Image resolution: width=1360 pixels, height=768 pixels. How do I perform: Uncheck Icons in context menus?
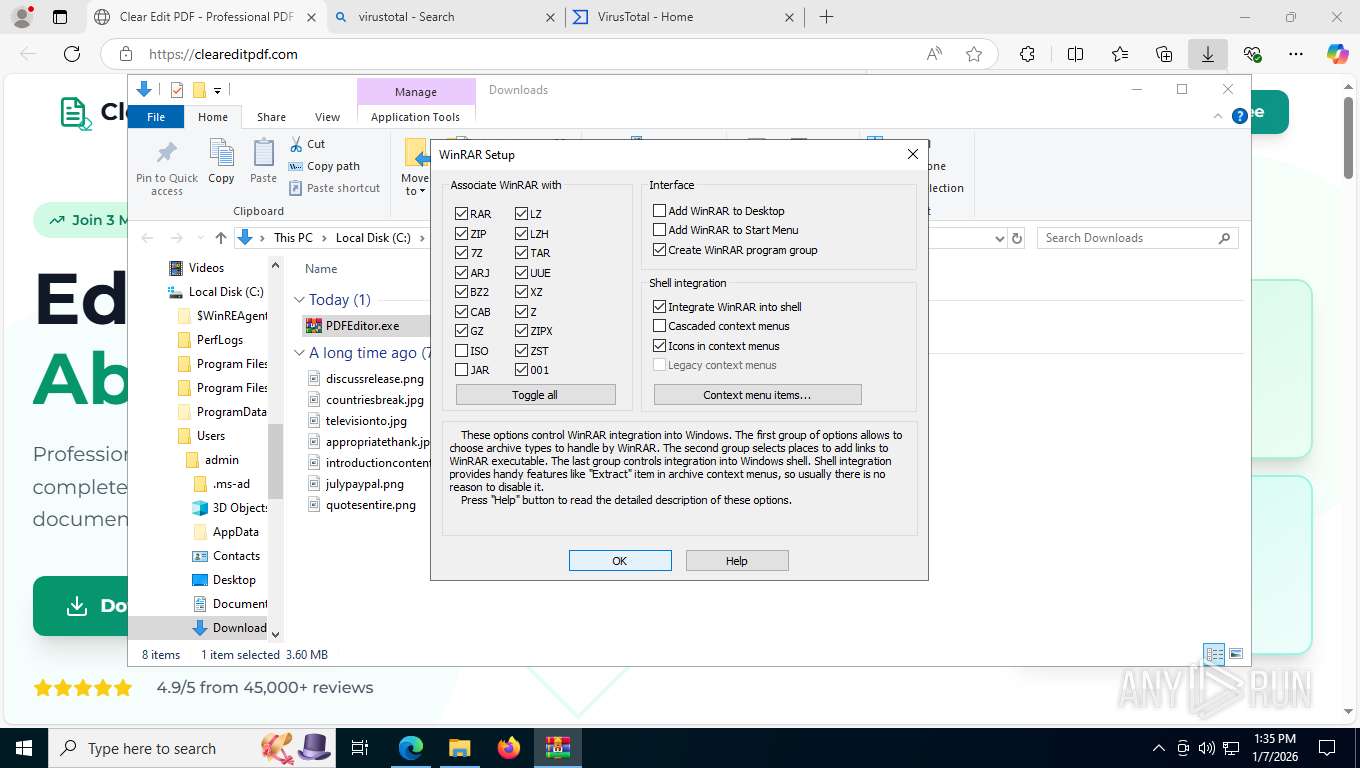pyautogui.click(x=659, y=346)
